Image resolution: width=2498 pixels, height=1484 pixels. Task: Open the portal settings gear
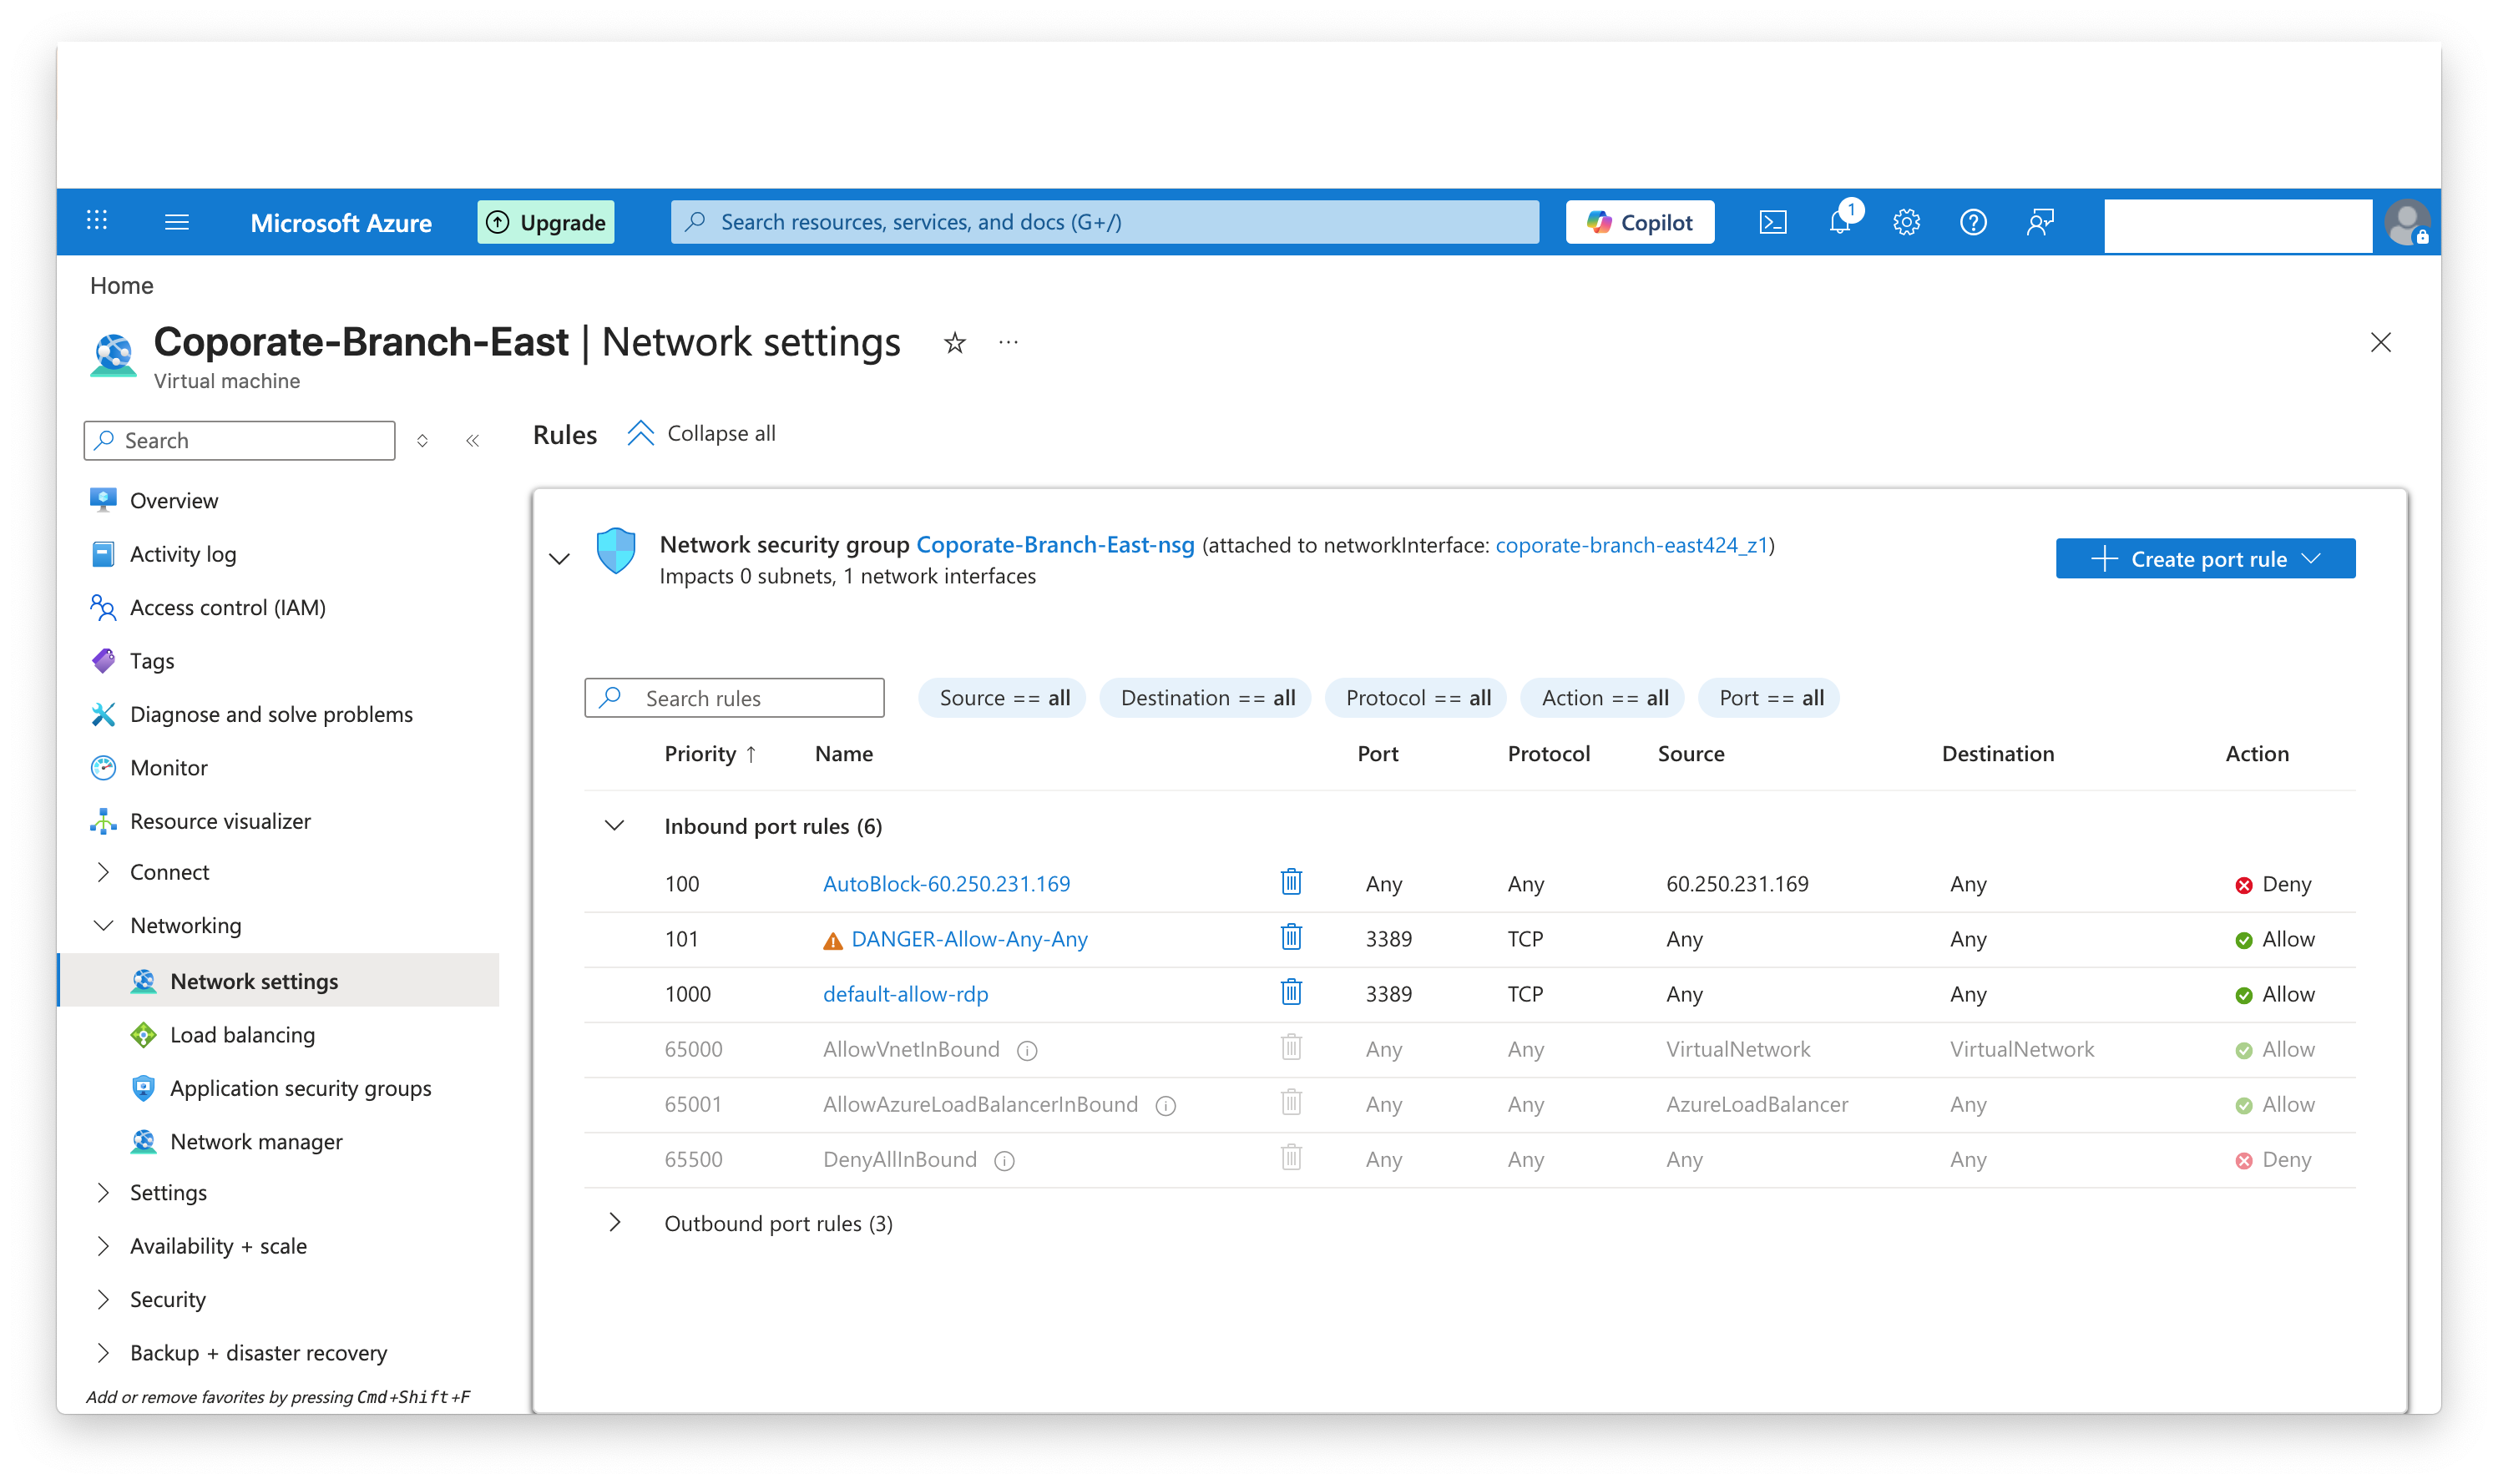(x=1906, y=222)
